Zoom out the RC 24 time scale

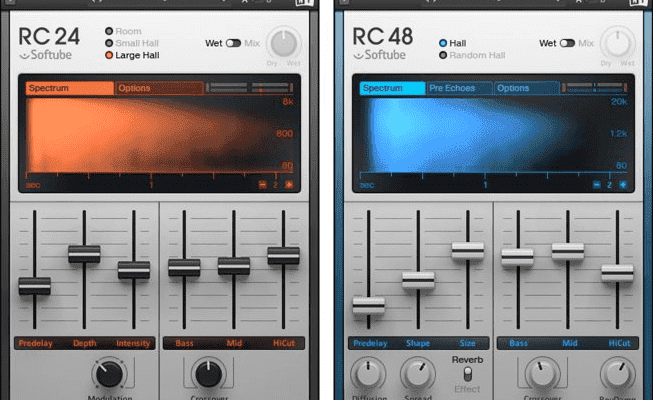pyautogui.click(x=263, y=185)
